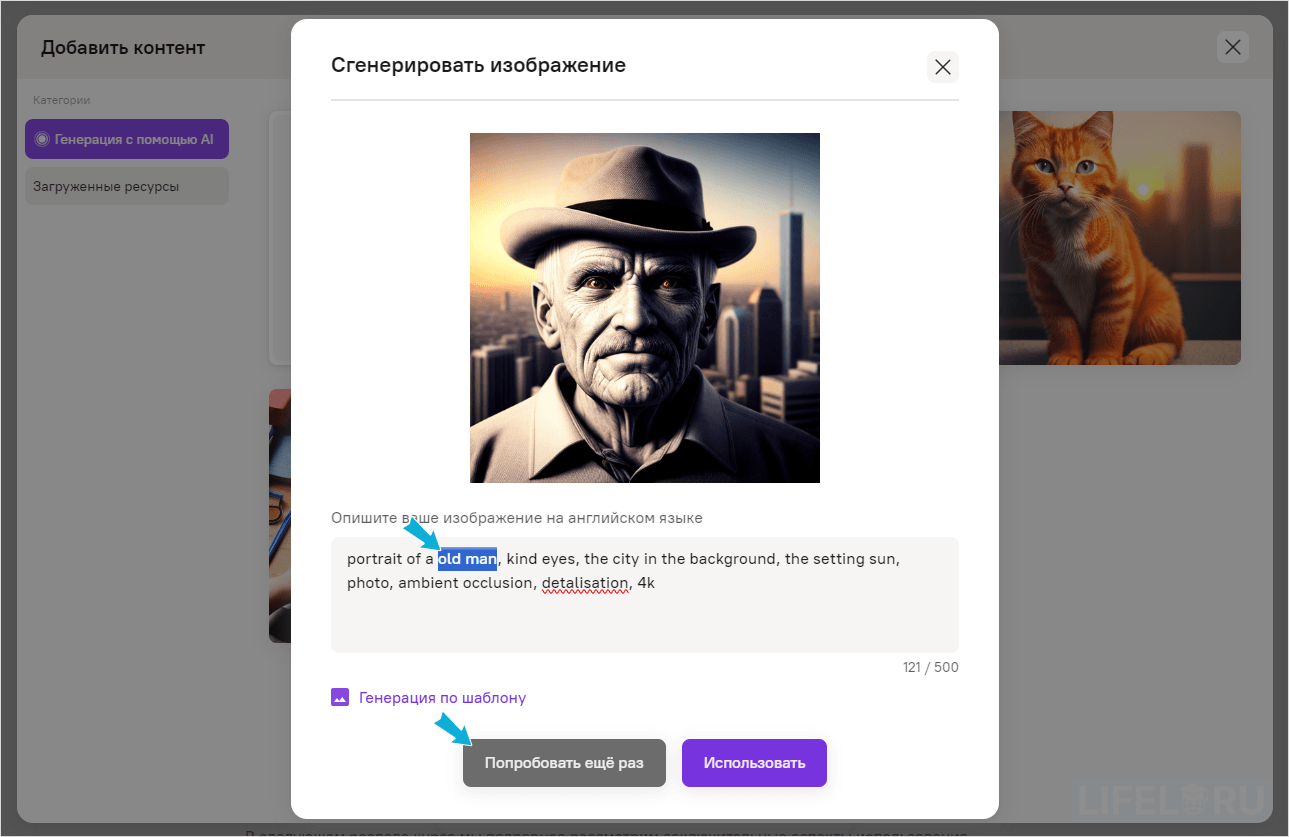
Task: Click the AI generation radial icon
Action: (x=41, y=140)
